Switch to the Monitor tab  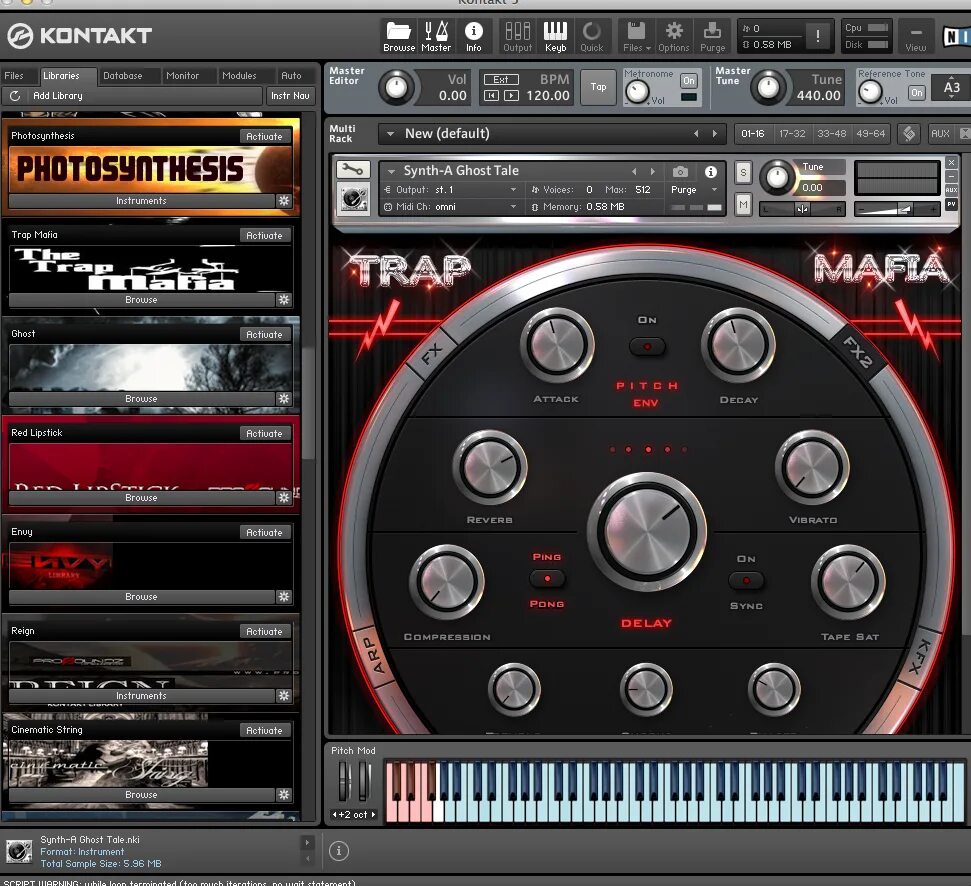click(183, 76)
